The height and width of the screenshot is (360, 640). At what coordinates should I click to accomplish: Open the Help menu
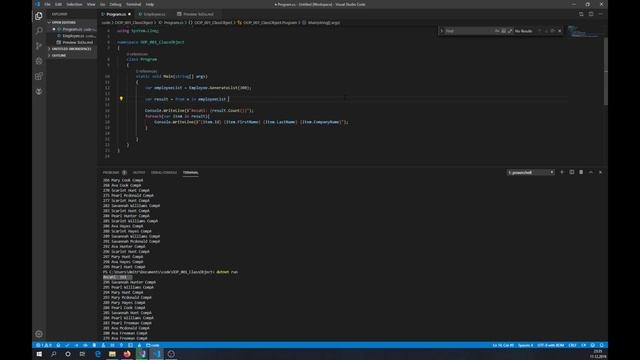pos(150,4)
